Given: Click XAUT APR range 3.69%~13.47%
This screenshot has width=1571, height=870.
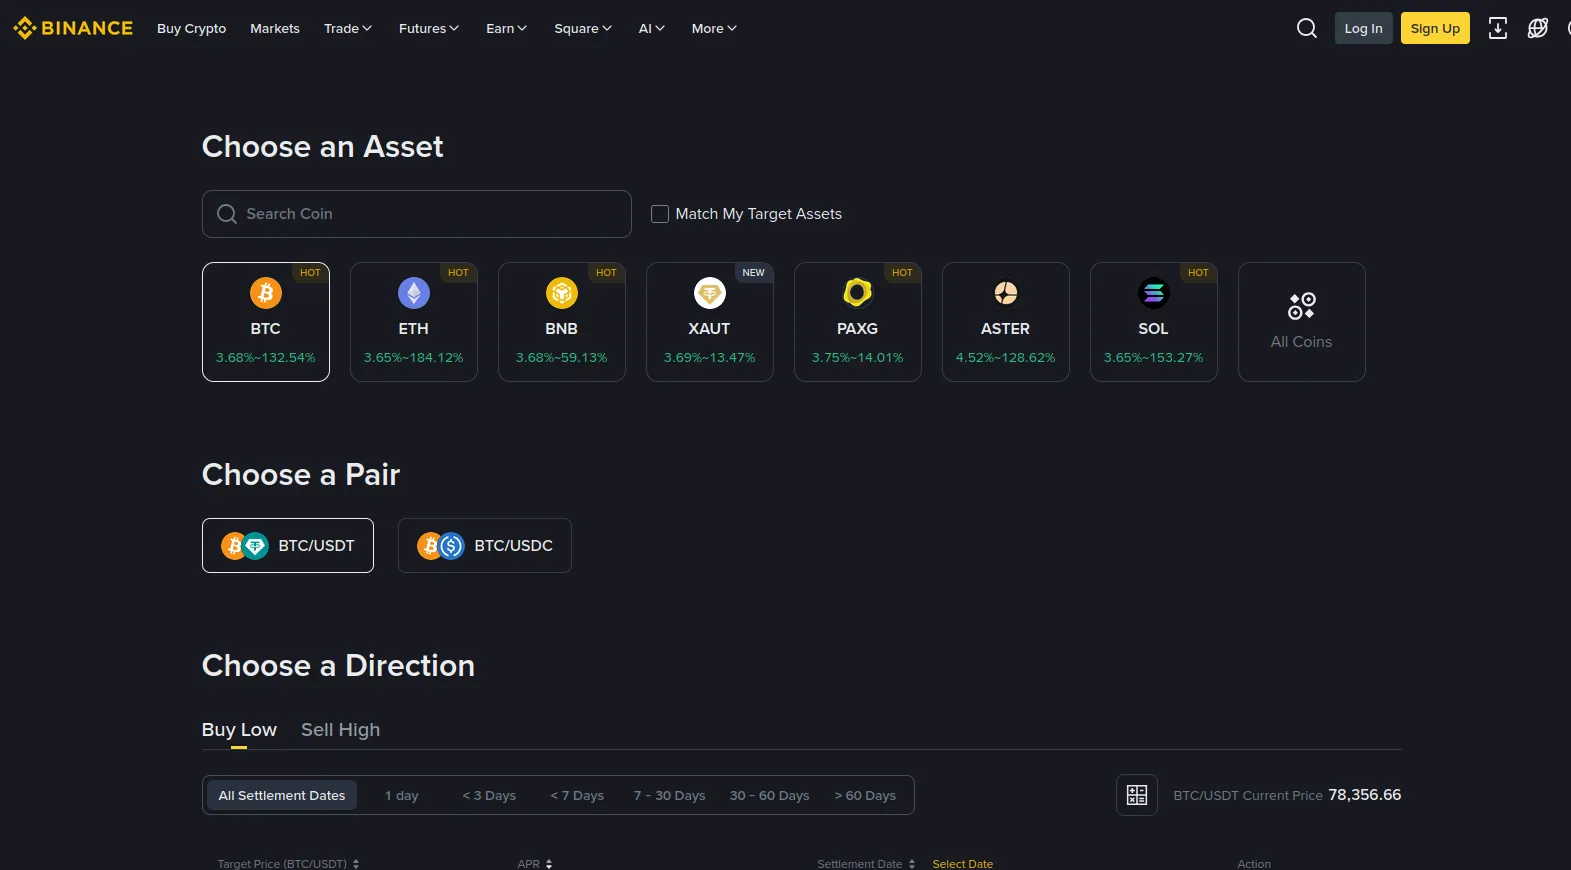Looking at the screenshot, I should pos(710,358).
